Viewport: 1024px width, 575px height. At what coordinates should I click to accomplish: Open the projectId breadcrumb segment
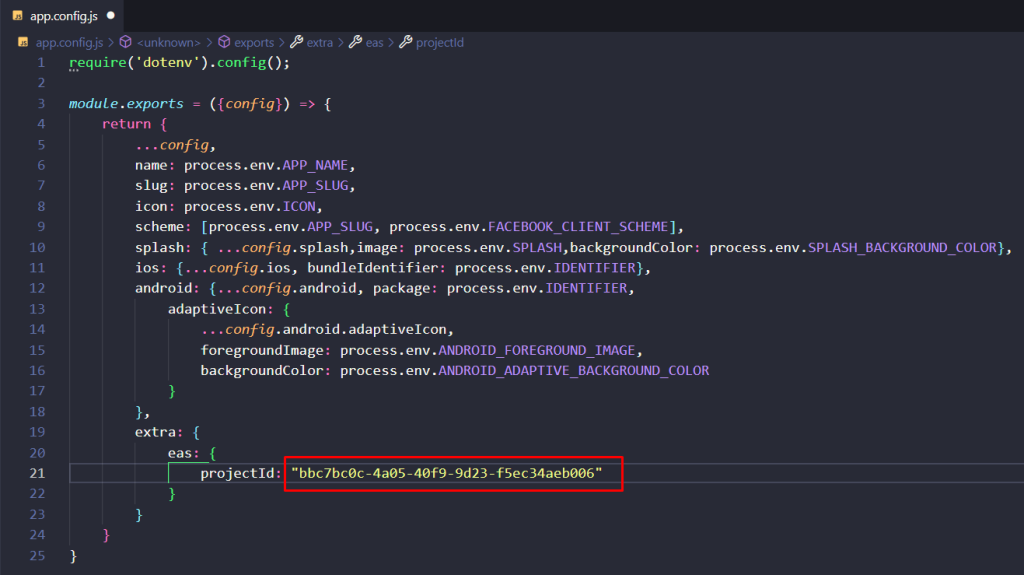[x=440, y=42]
